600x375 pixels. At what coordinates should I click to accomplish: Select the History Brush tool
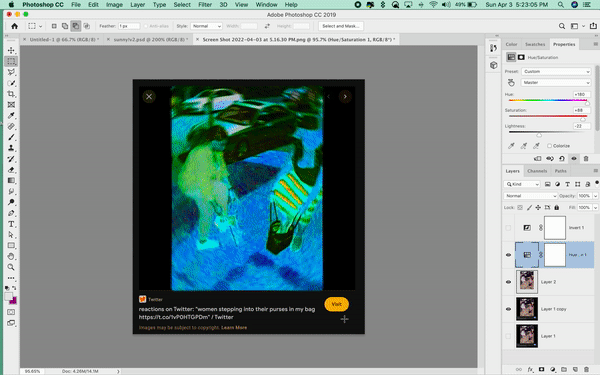pos(11,159)
